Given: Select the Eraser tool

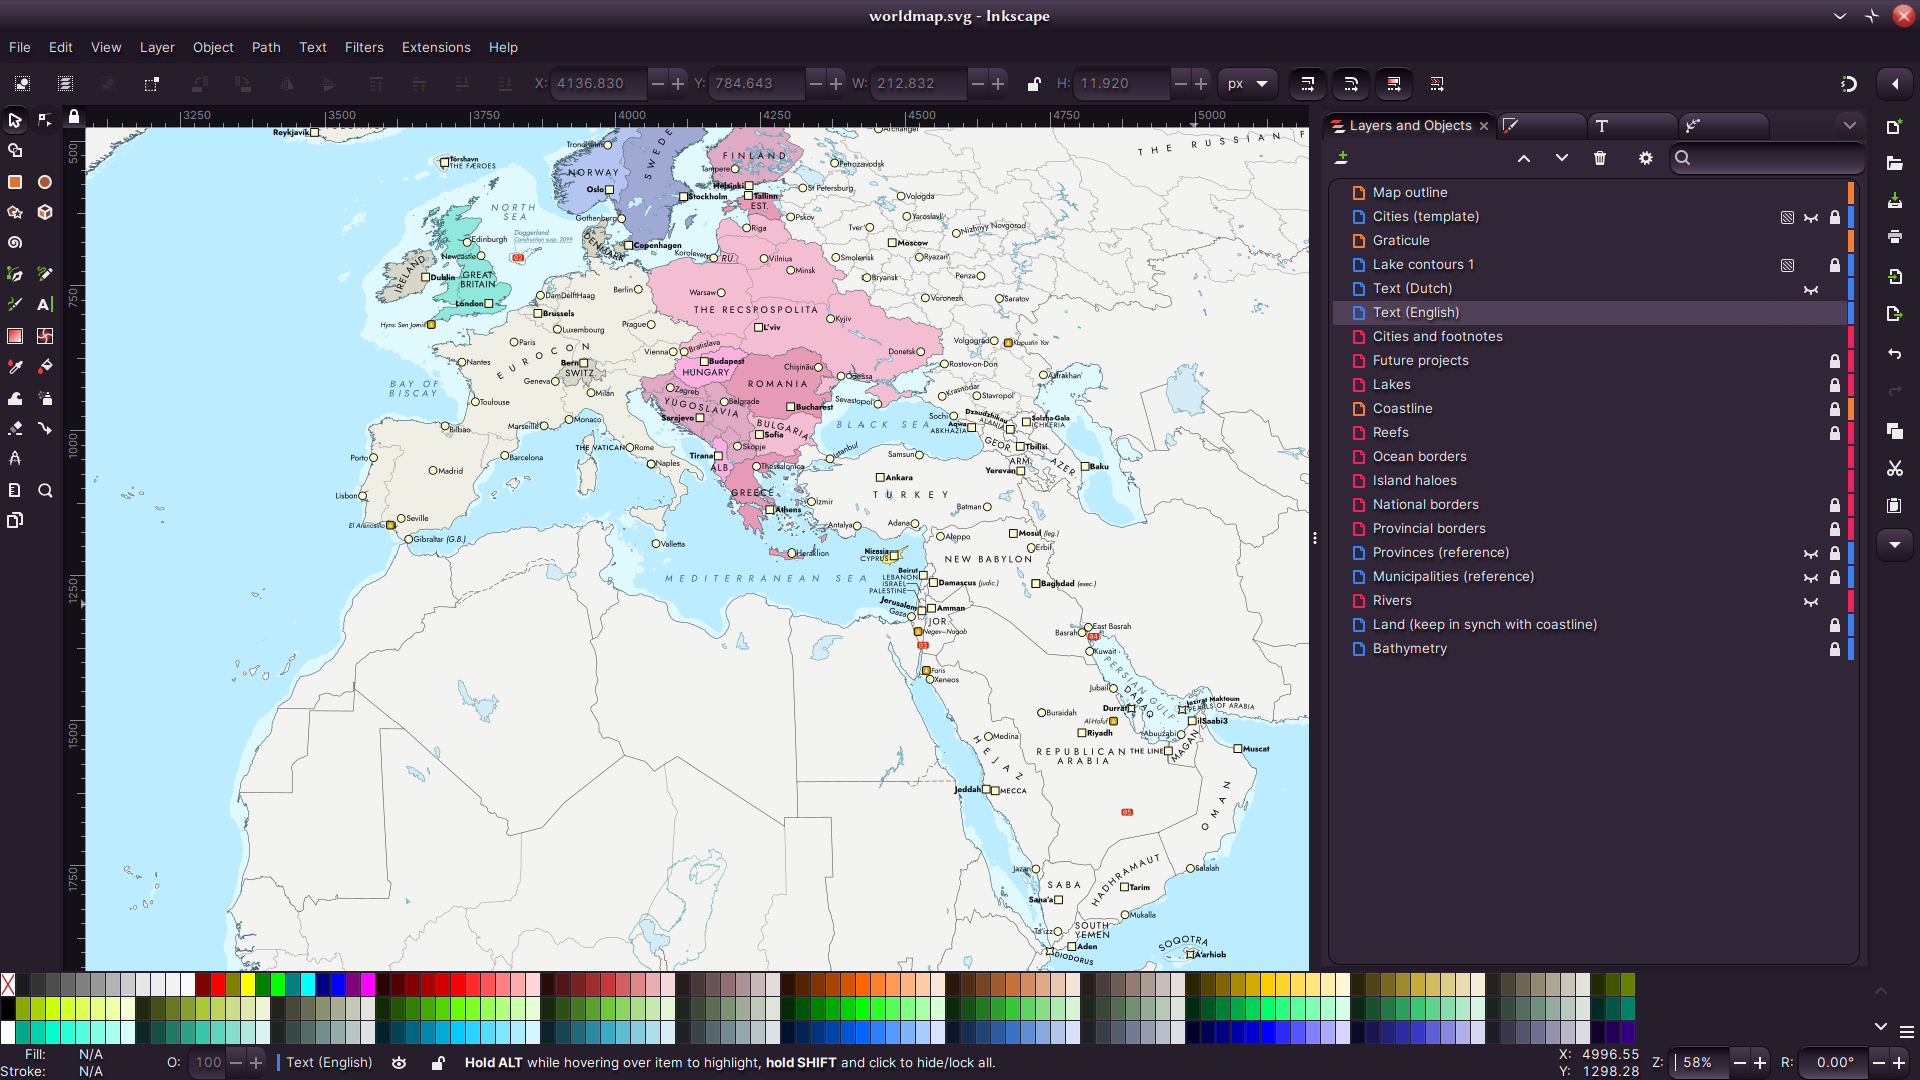Looking at the screenshot, I should click(15, 428).
